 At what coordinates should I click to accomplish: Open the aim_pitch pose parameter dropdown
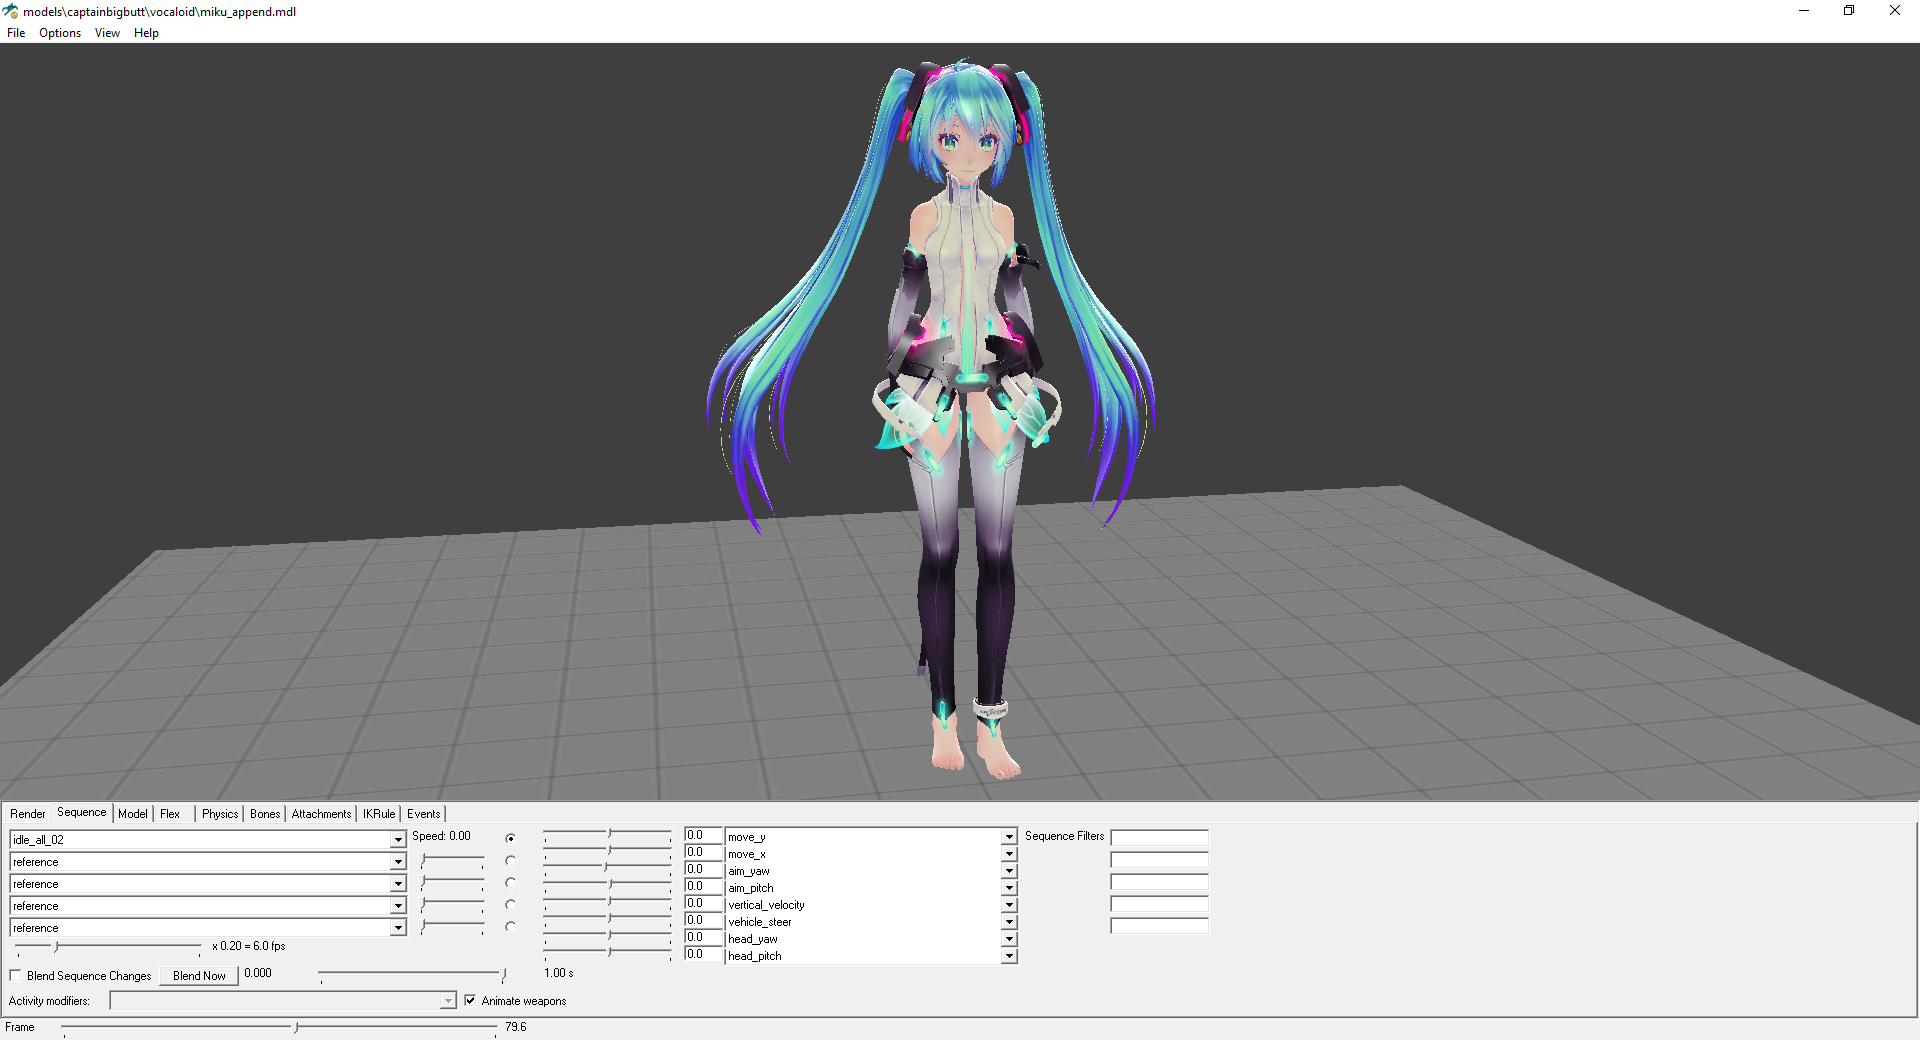click(1009, 888)
